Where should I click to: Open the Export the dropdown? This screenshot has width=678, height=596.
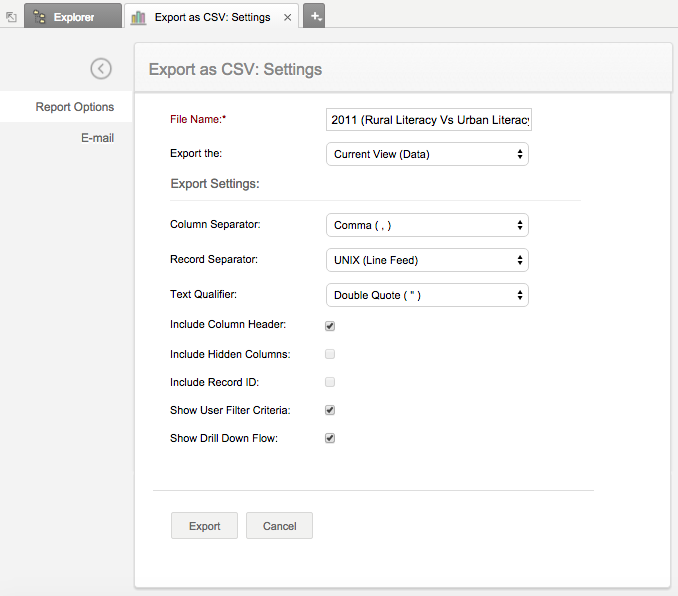pyautogui.click(x=427, y=154)
